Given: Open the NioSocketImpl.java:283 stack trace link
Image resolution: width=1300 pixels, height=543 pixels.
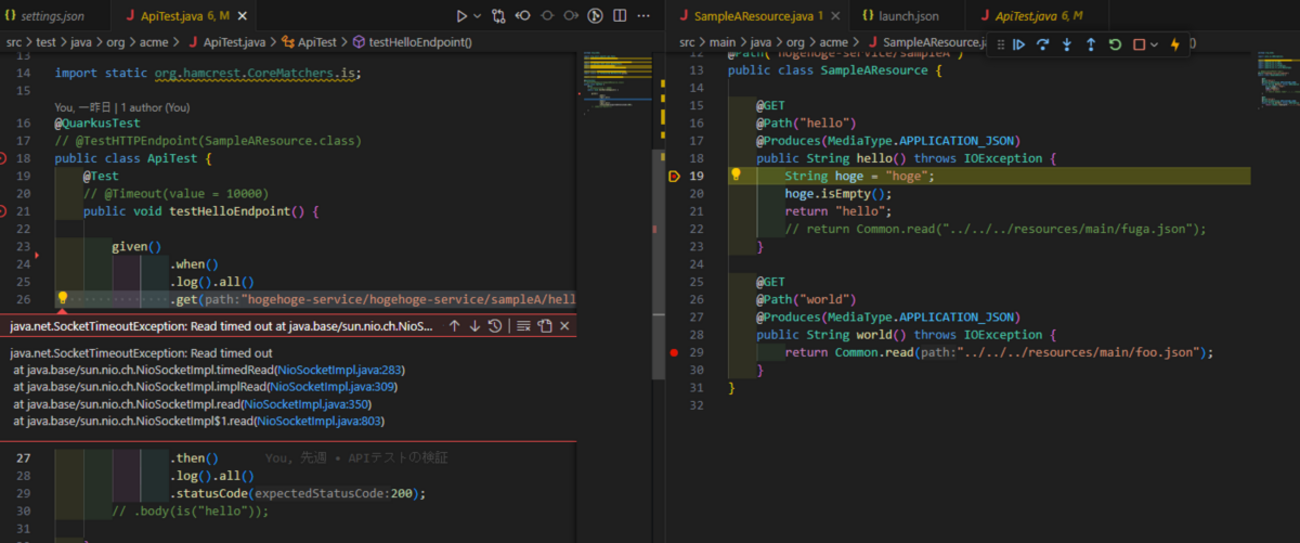Looking at the screenshot, I should coord(338,370).
